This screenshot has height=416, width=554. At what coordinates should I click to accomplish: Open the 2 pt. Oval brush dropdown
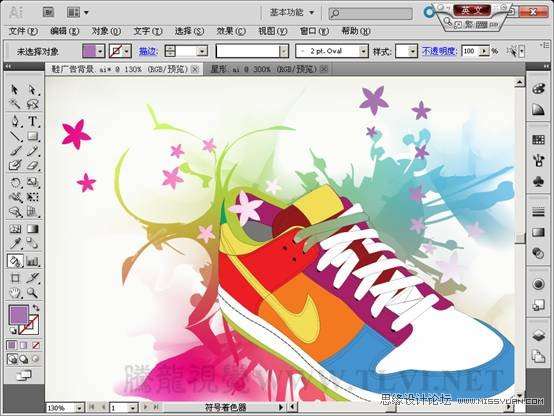click(x=364, y=52)
